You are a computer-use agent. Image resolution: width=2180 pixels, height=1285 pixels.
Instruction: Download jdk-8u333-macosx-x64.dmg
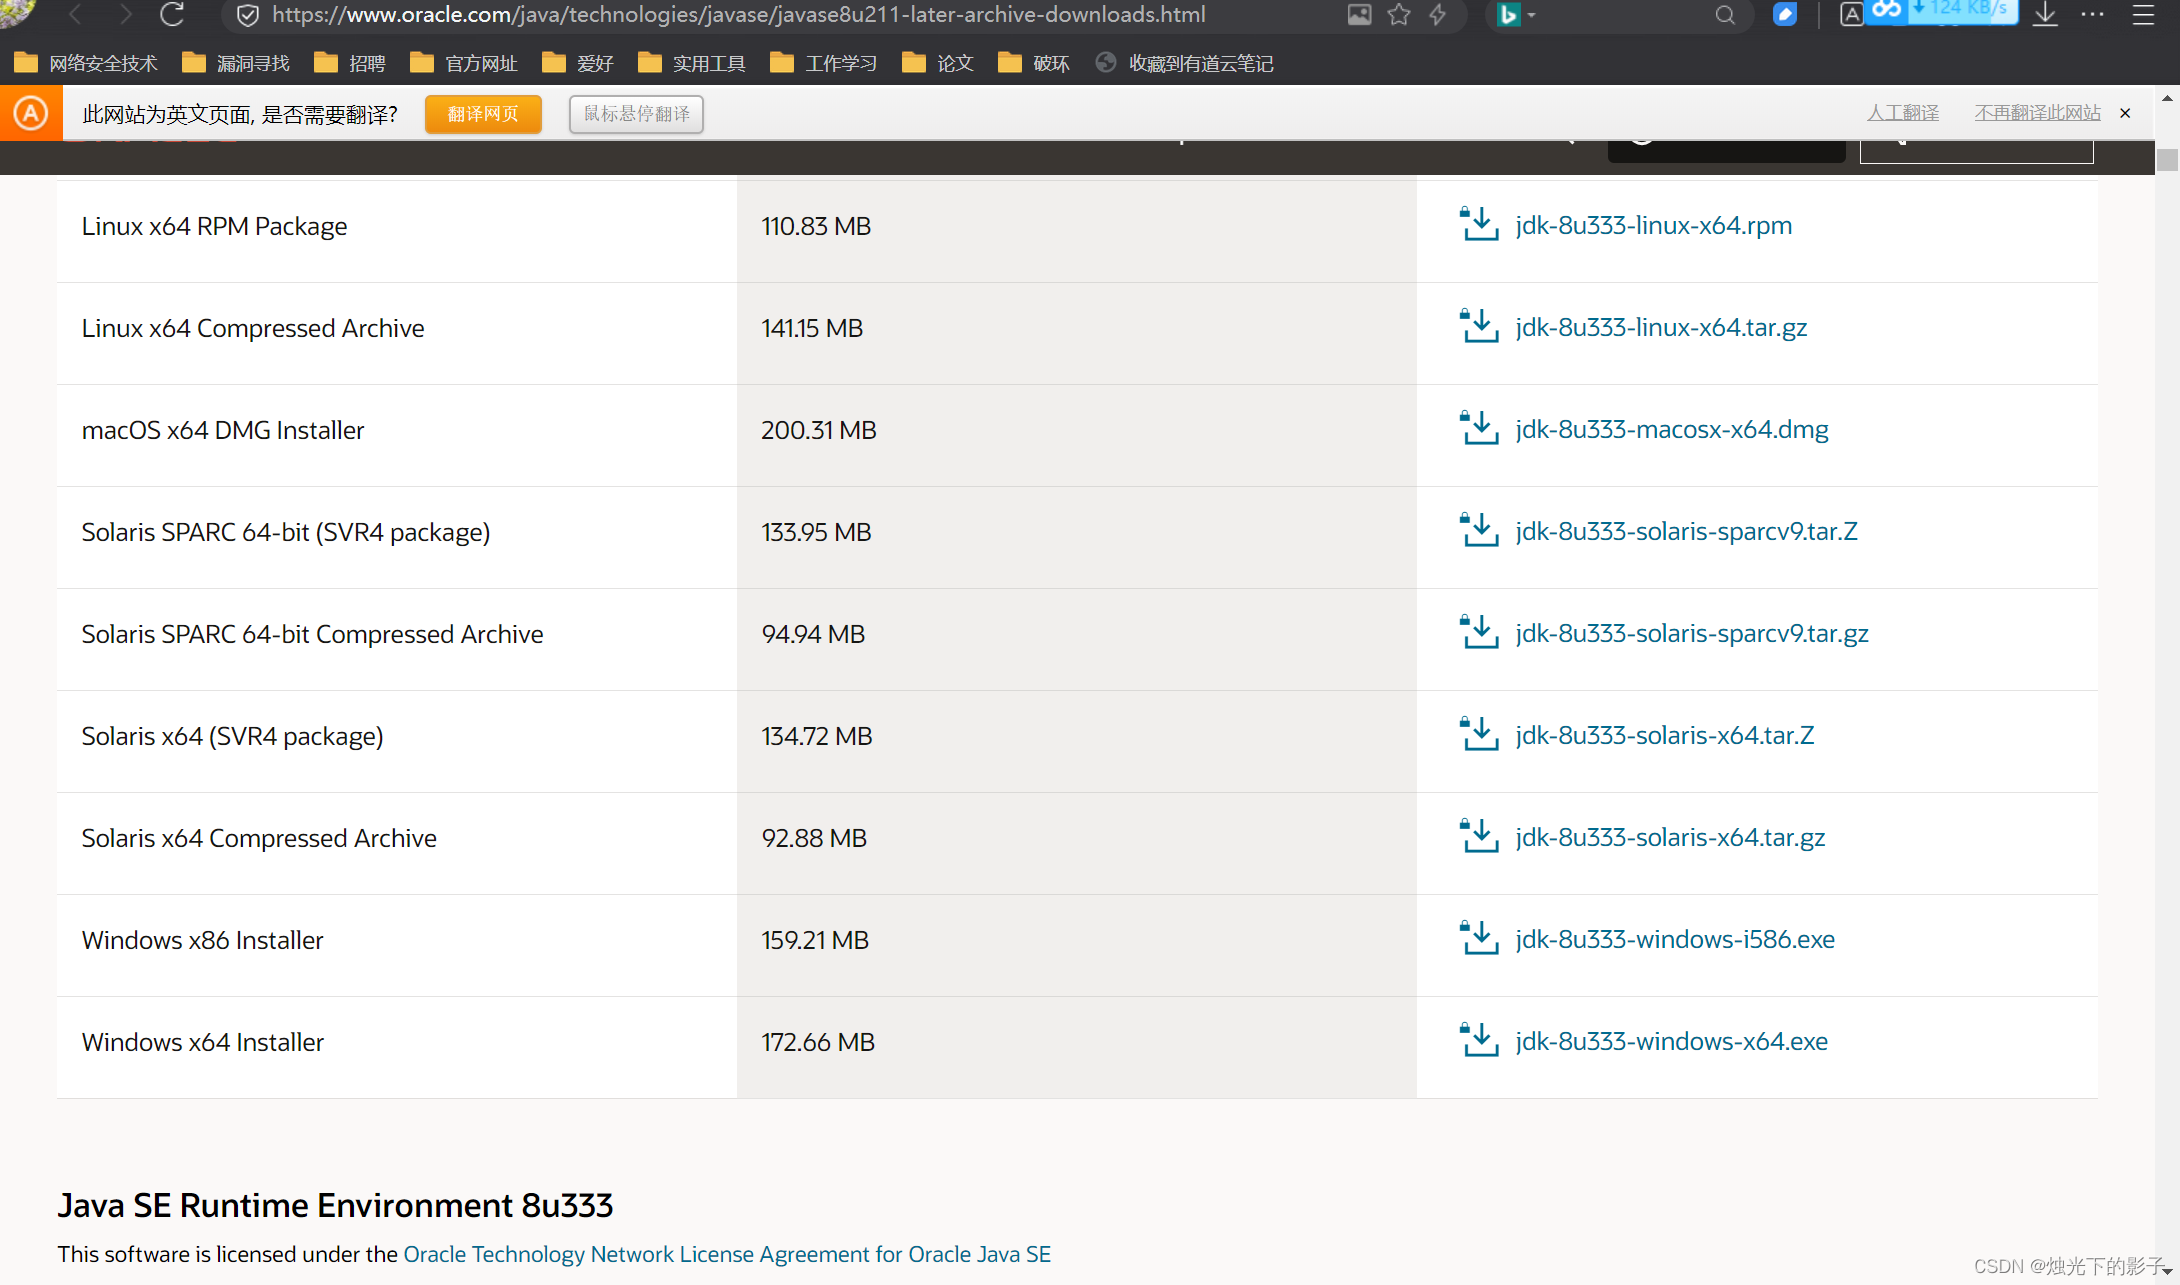[1672, 430]
